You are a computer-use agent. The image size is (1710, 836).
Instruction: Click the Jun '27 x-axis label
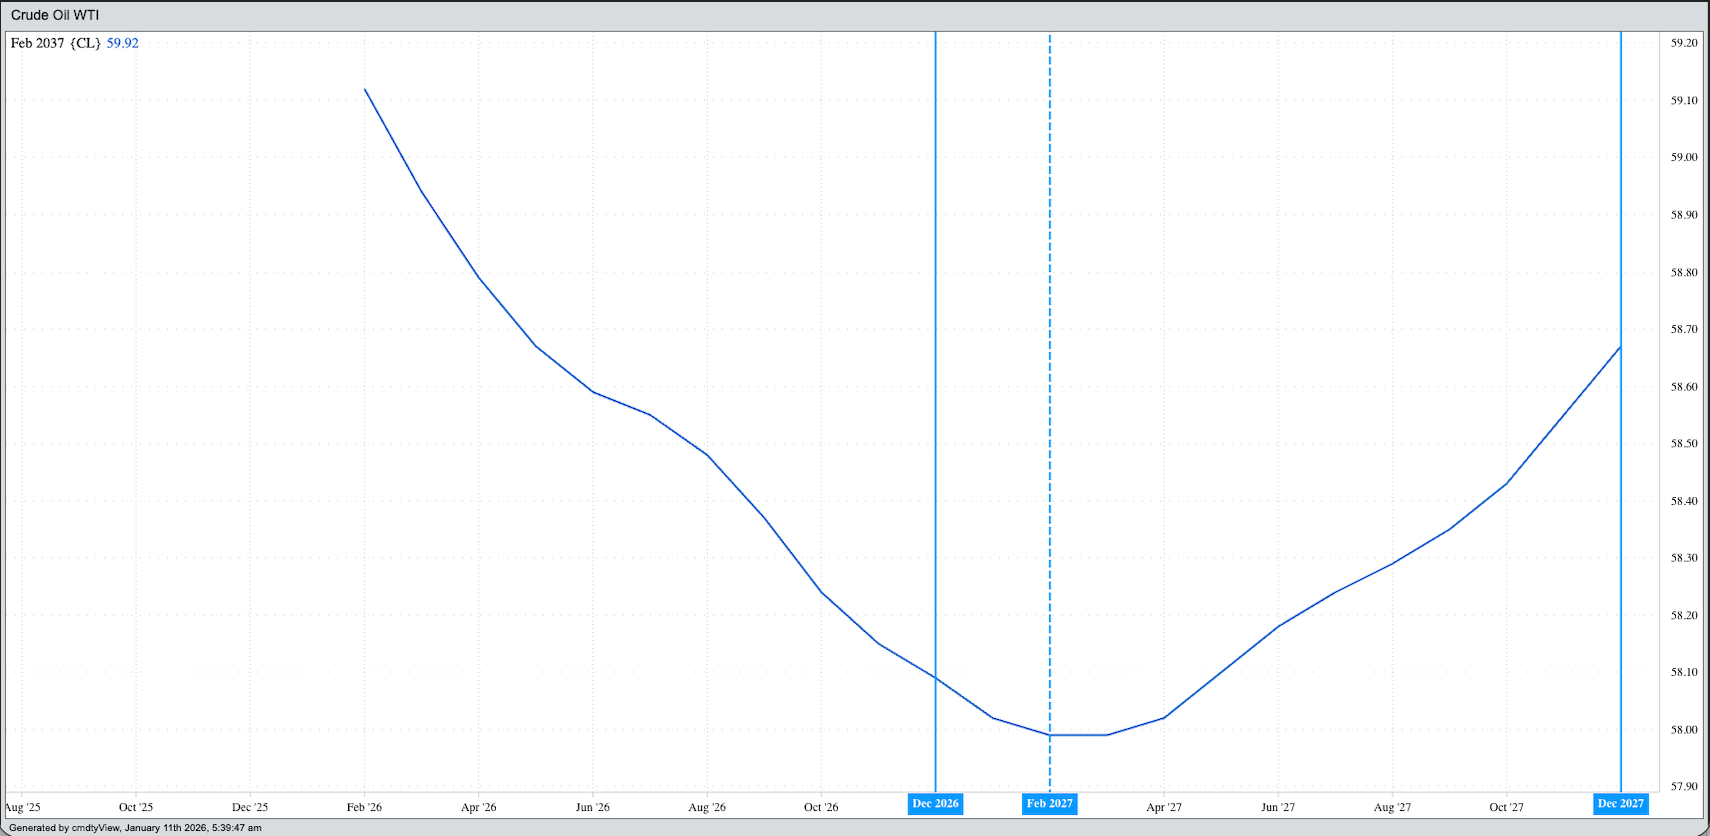tap(1277, 807)
